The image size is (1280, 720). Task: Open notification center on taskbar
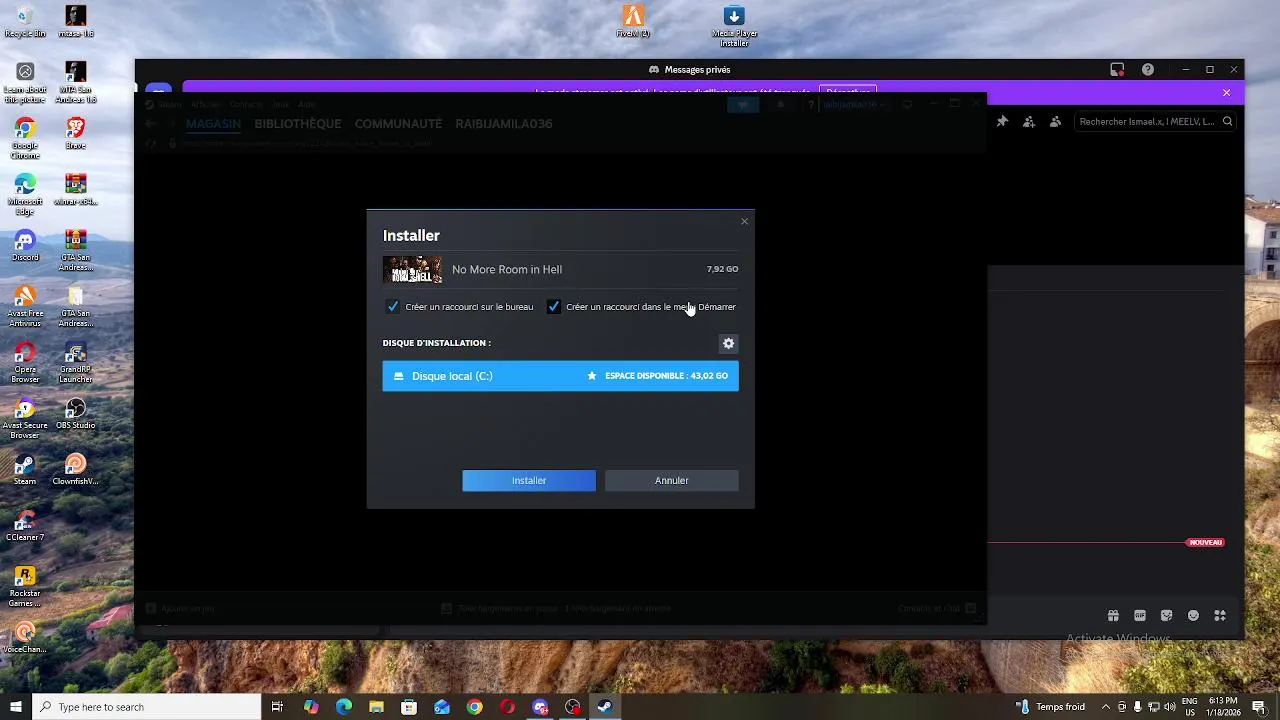point(1258,707)
